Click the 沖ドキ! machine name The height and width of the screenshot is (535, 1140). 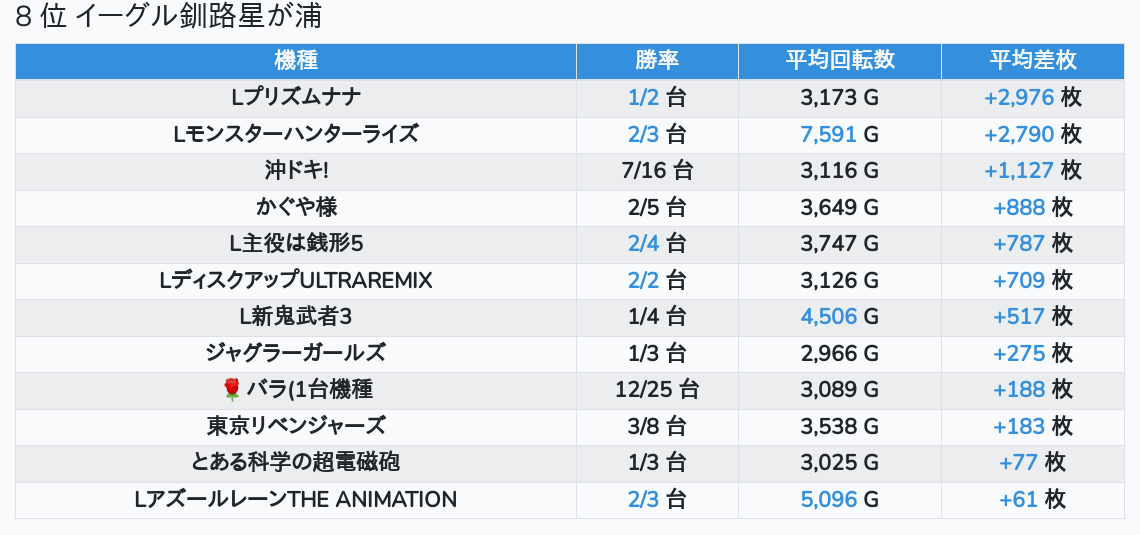click(x=295, y=170)
